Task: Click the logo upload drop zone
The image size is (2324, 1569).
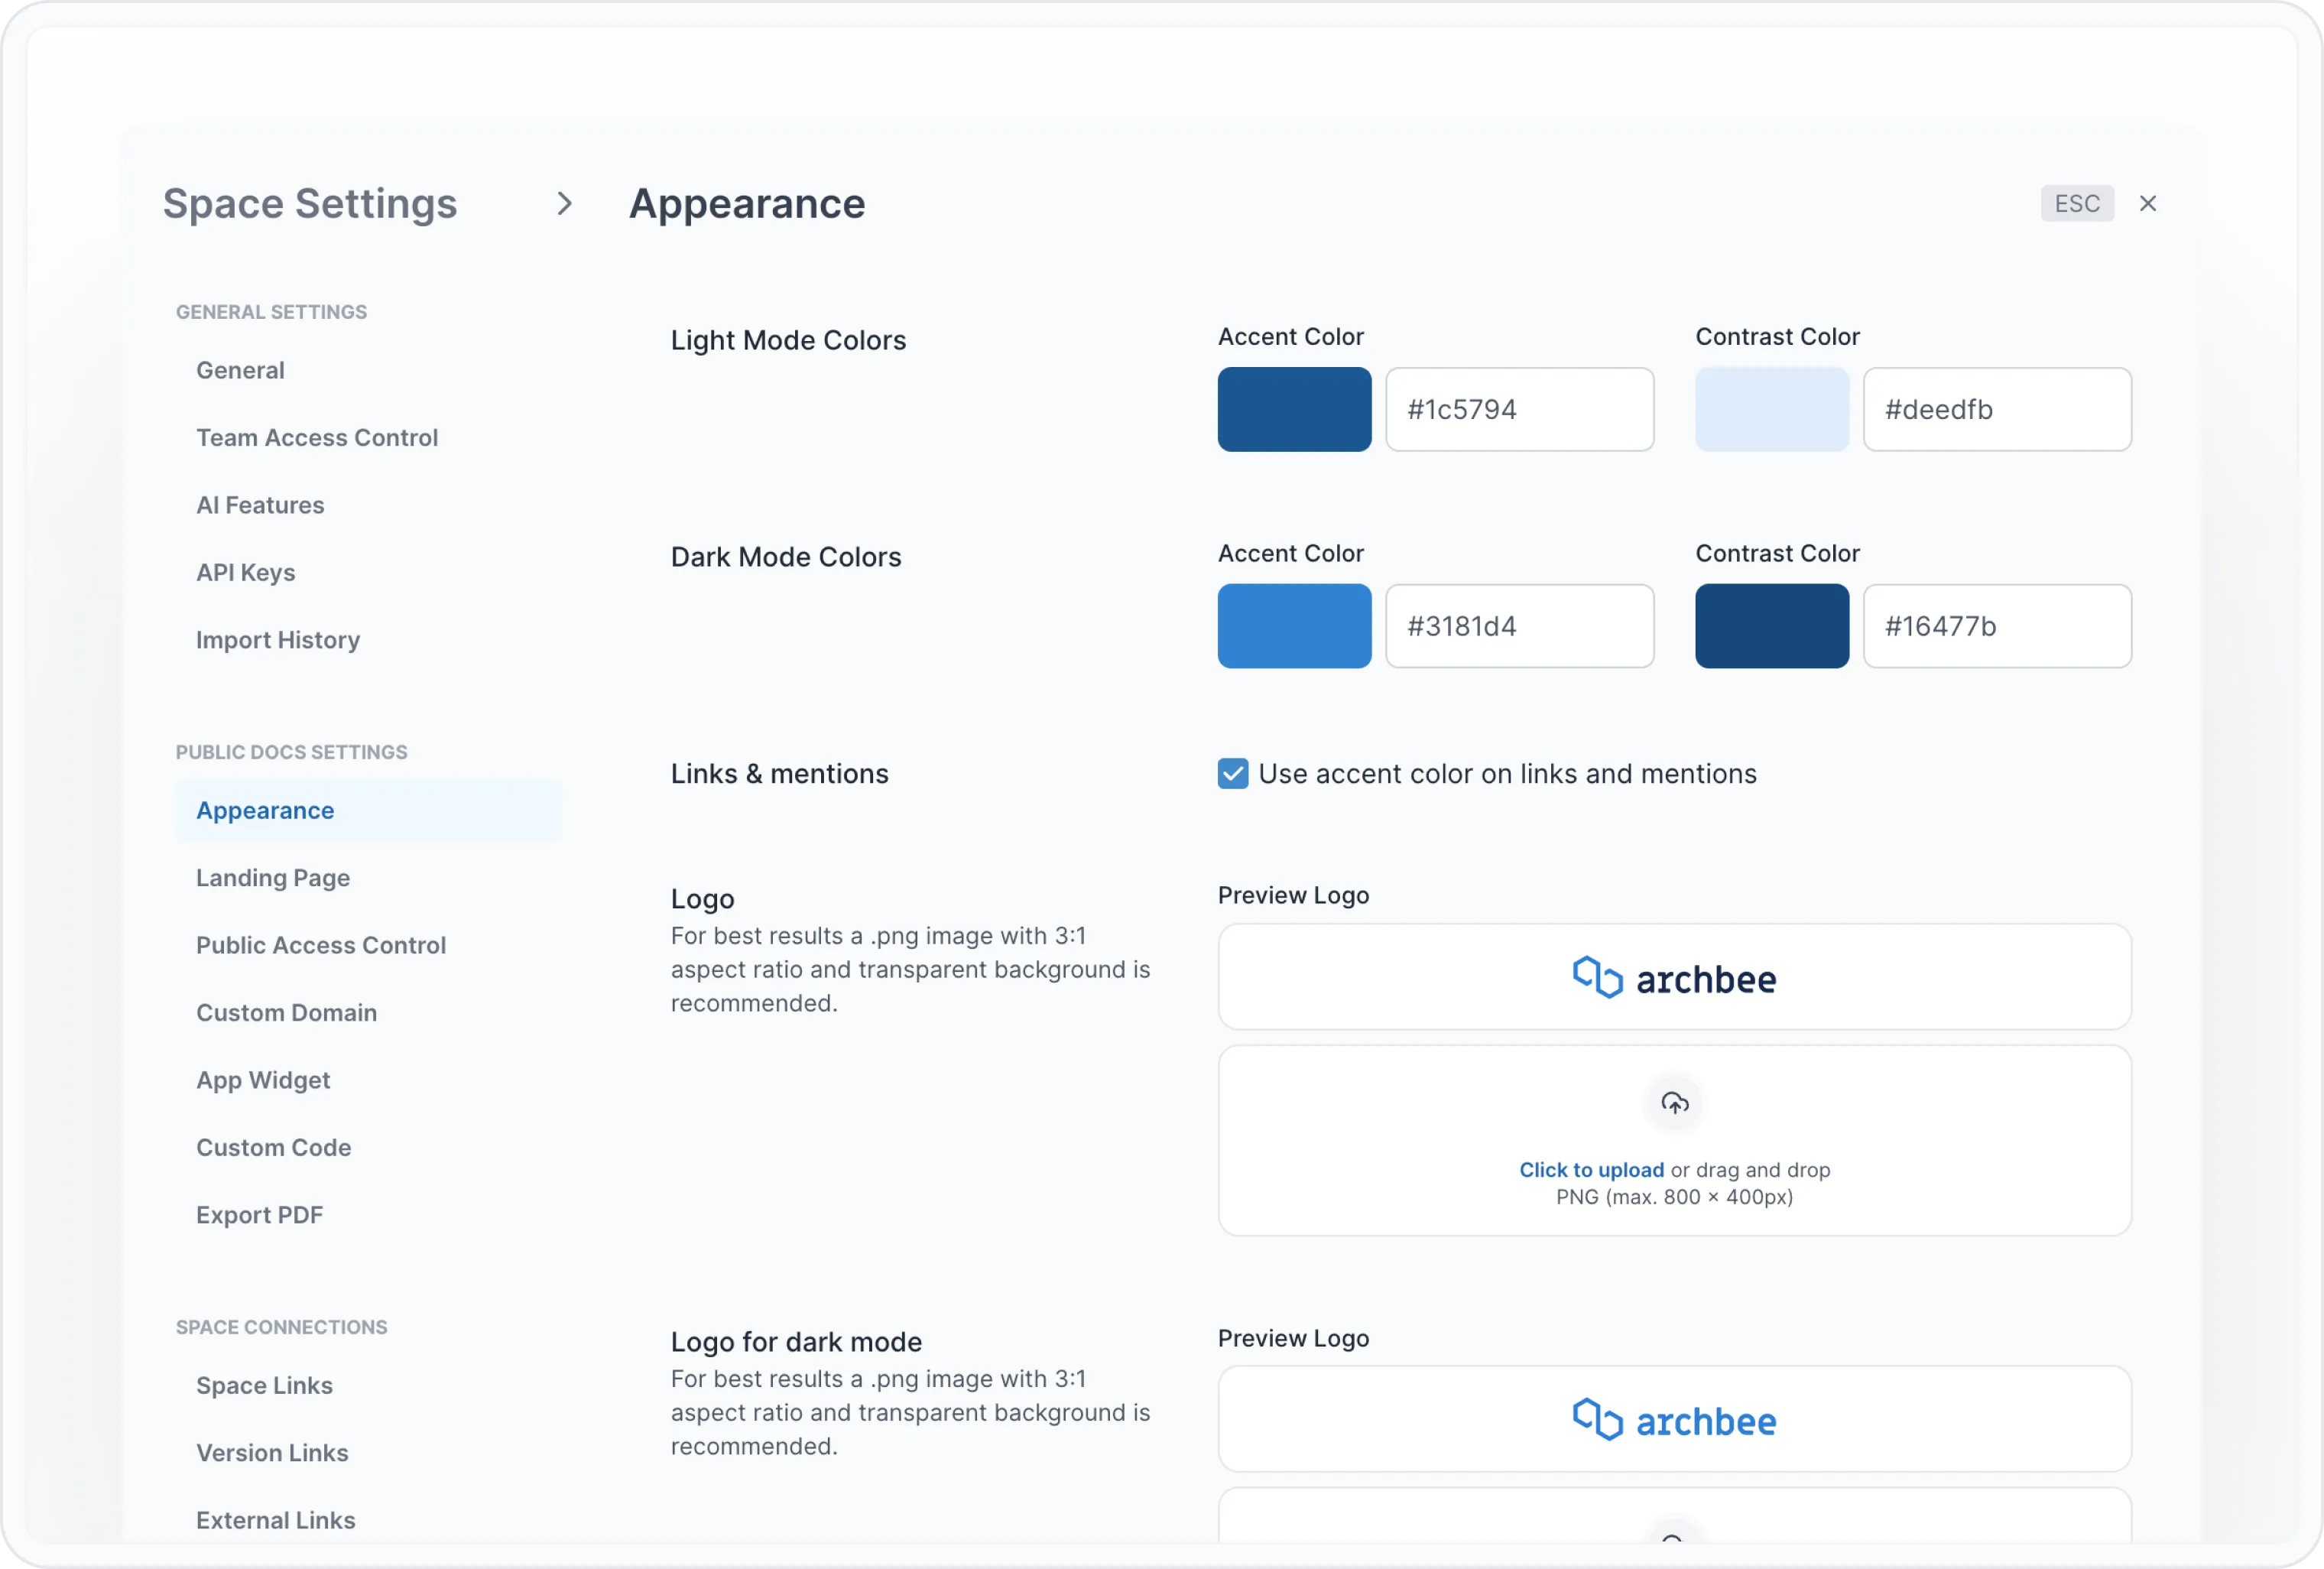Action: (1674, 1141)
